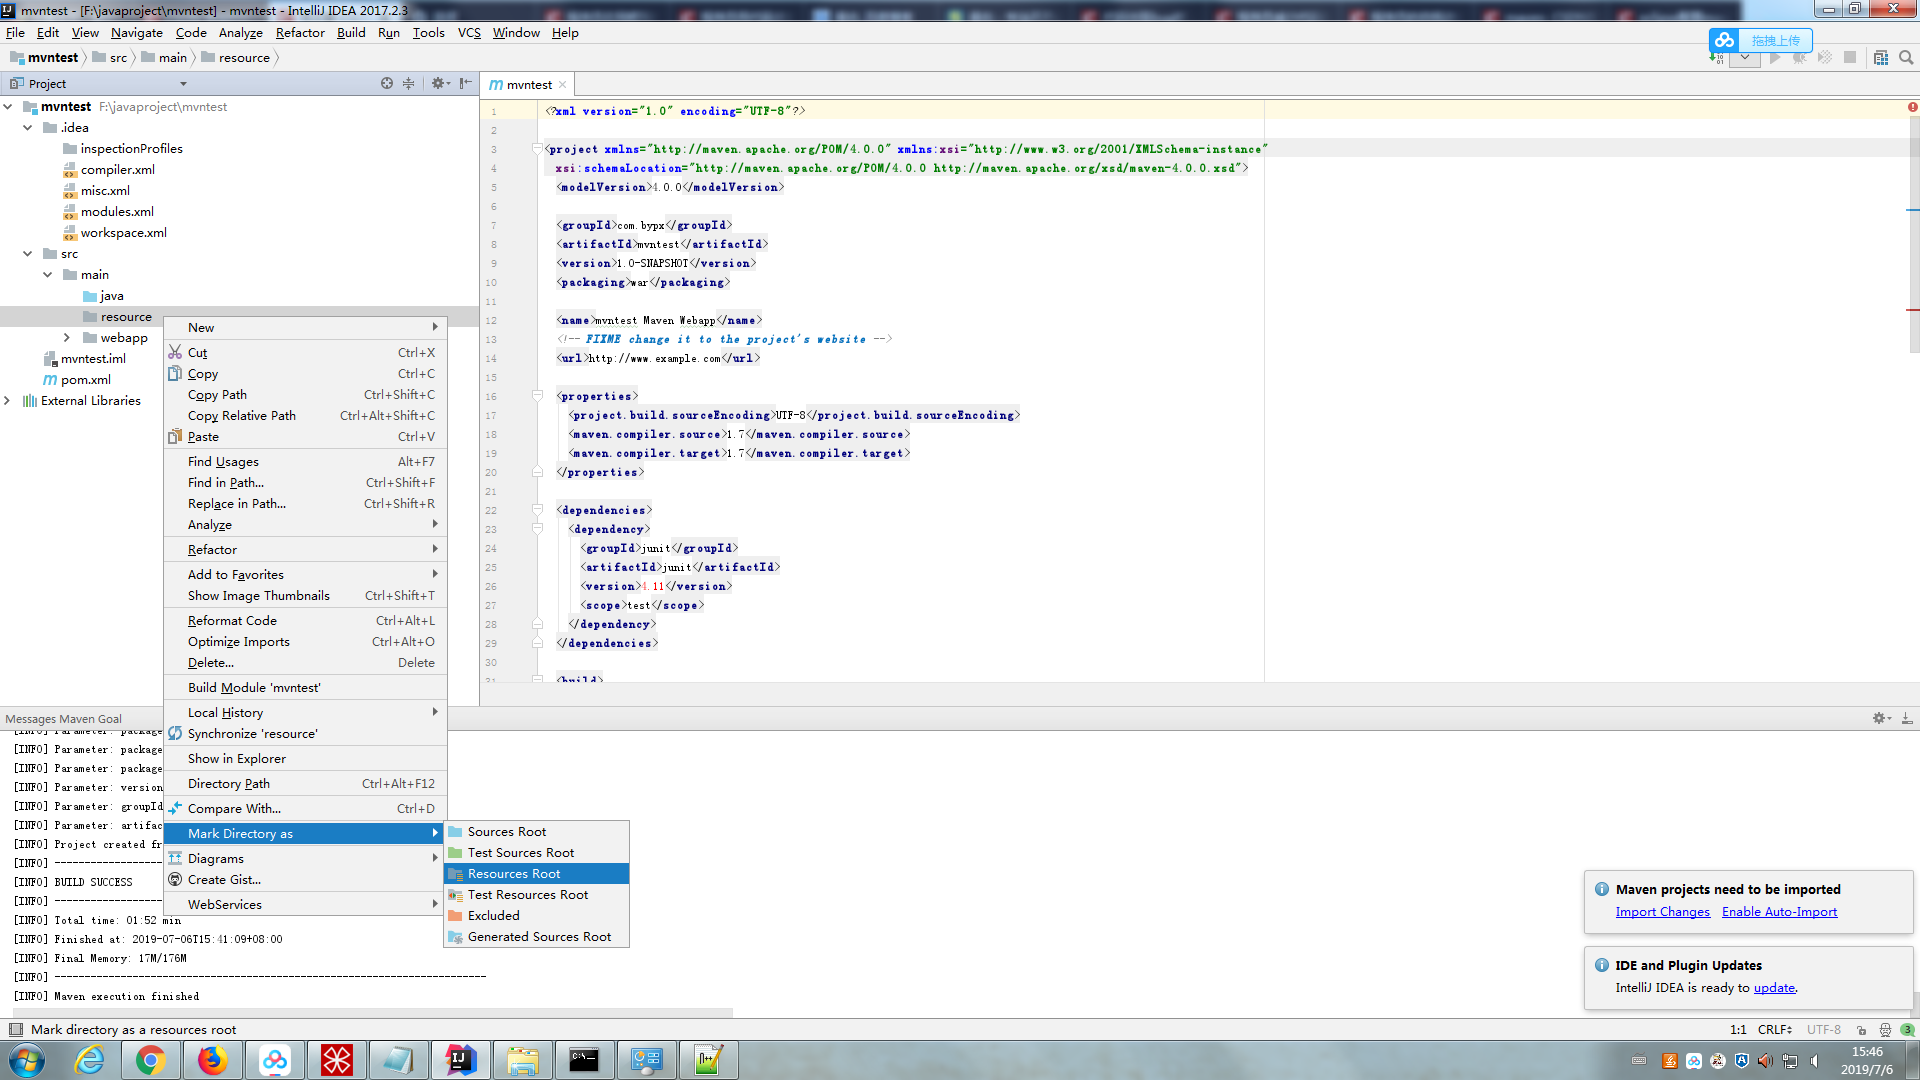Open the Project view selector dropdown
The width and height of the screenshot is (1920, 1080).
[x=183, y=84]
